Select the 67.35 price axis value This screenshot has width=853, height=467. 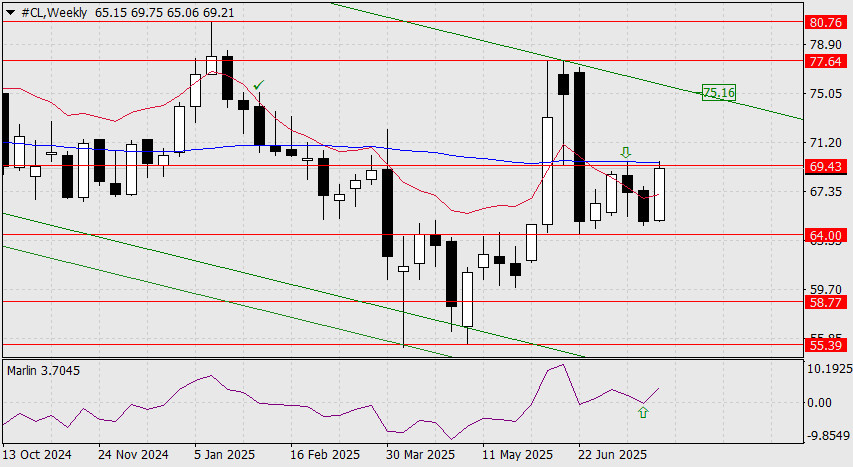825,192
